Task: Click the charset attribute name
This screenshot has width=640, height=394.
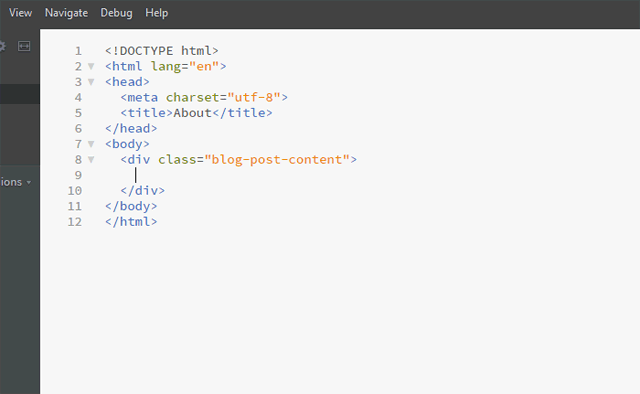Action: (x=192, y=97)
